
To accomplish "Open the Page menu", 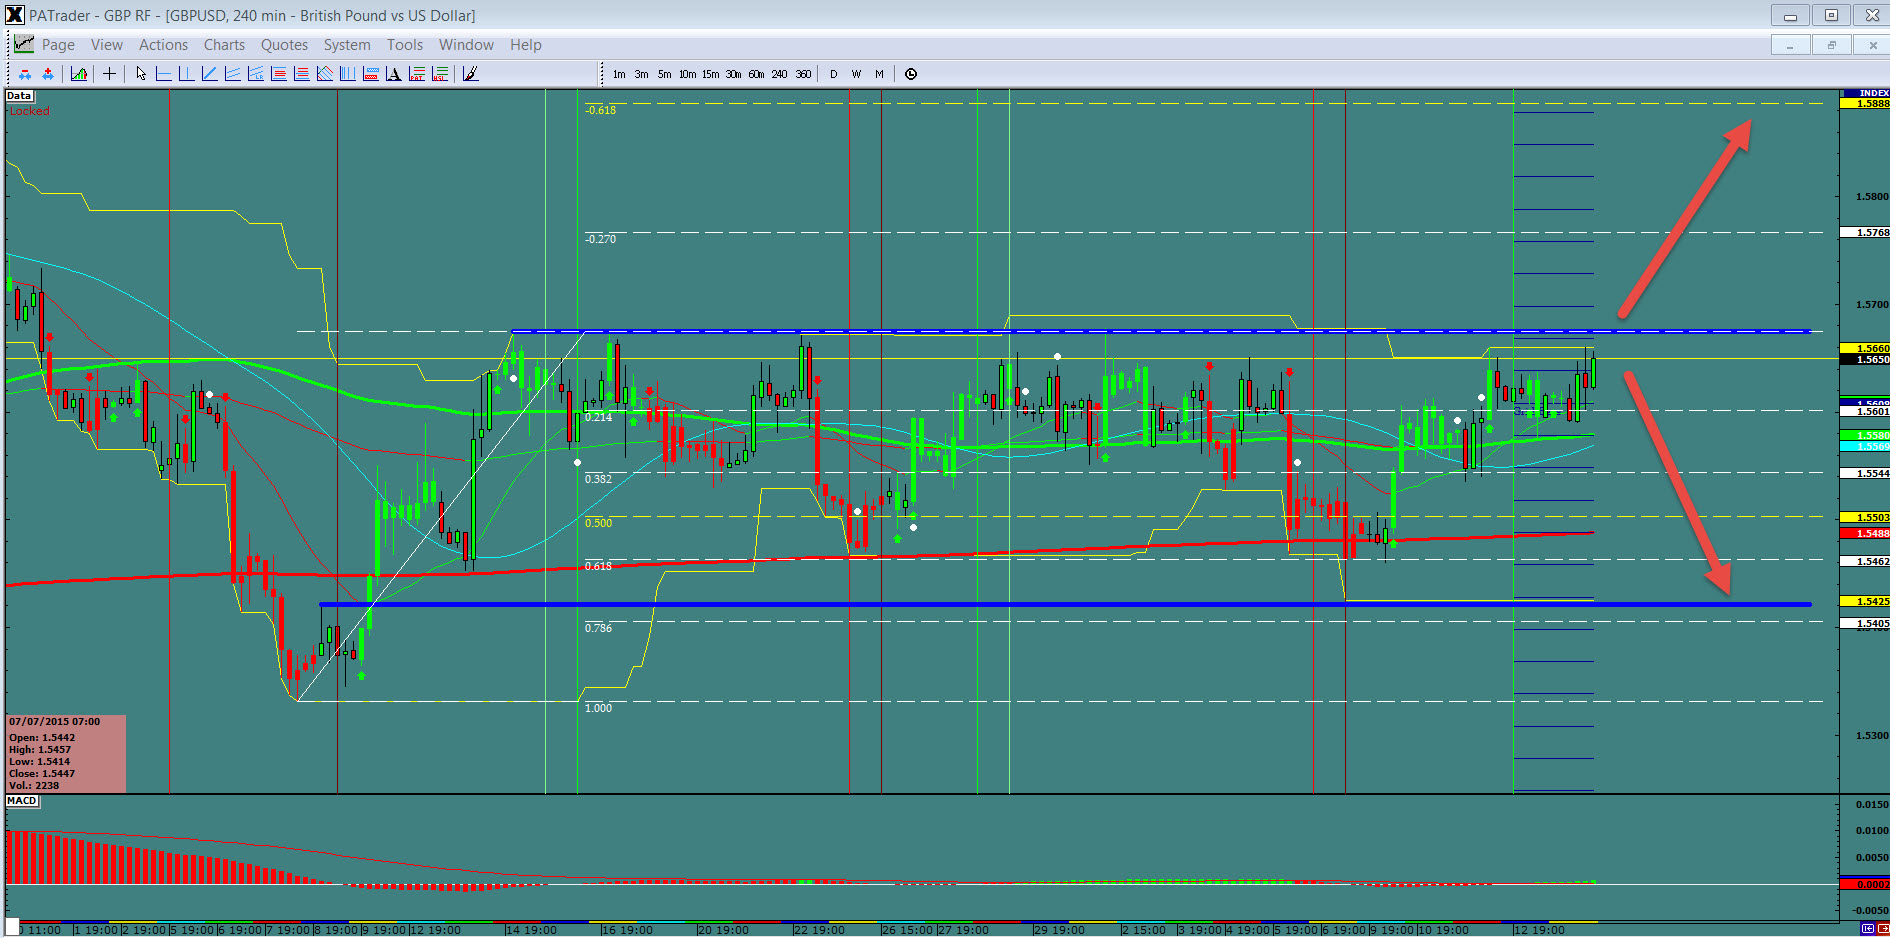I will [58, 45].
